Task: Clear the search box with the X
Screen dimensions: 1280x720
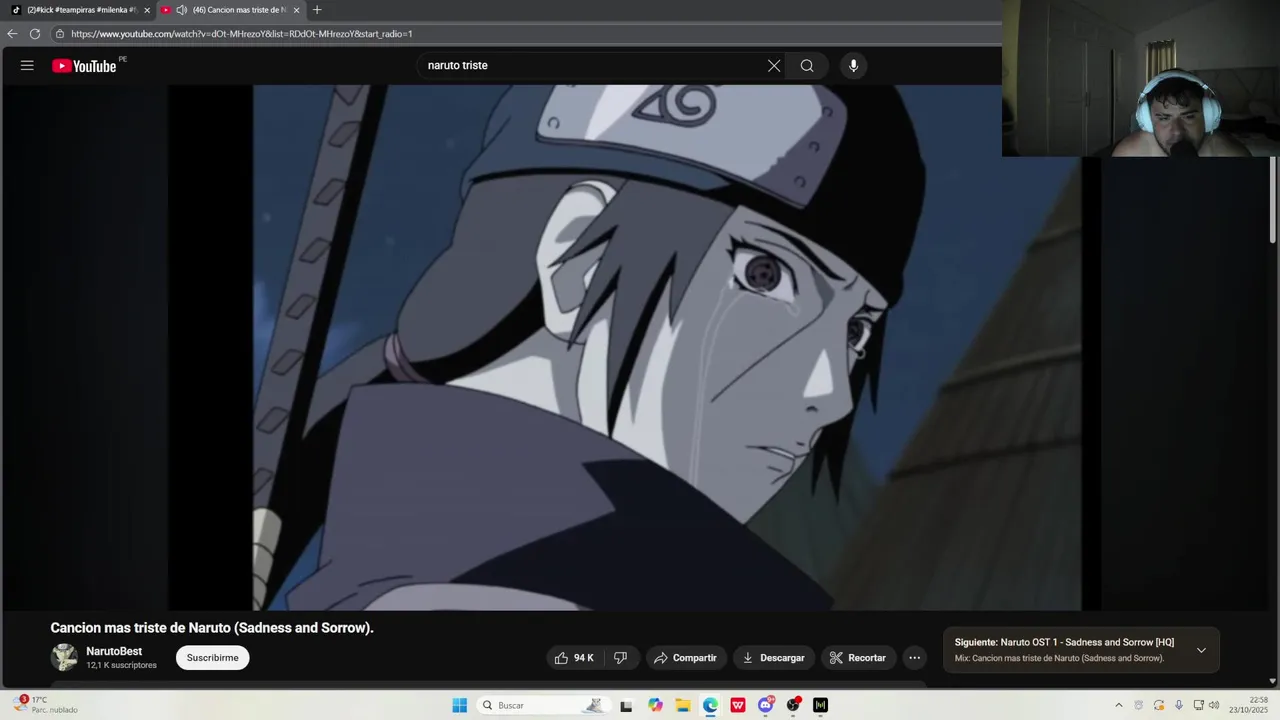Action: click(774, 66)
